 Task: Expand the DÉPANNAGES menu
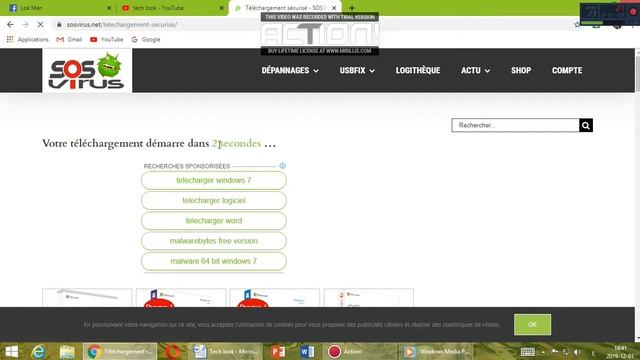point(290,70)
